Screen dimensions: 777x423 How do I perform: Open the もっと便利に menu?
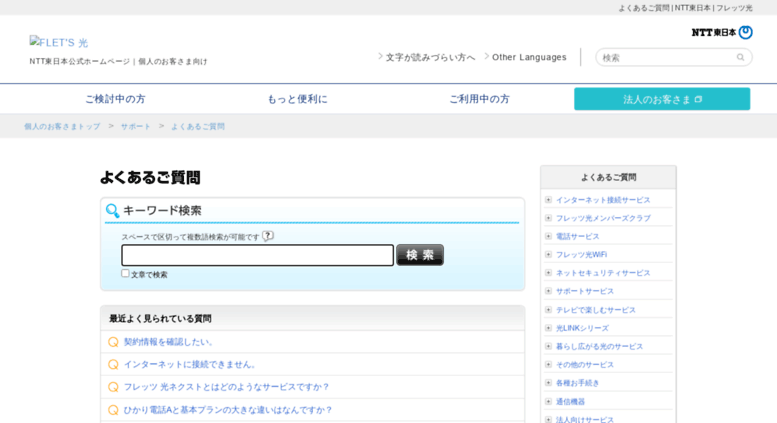click(297, 99)
